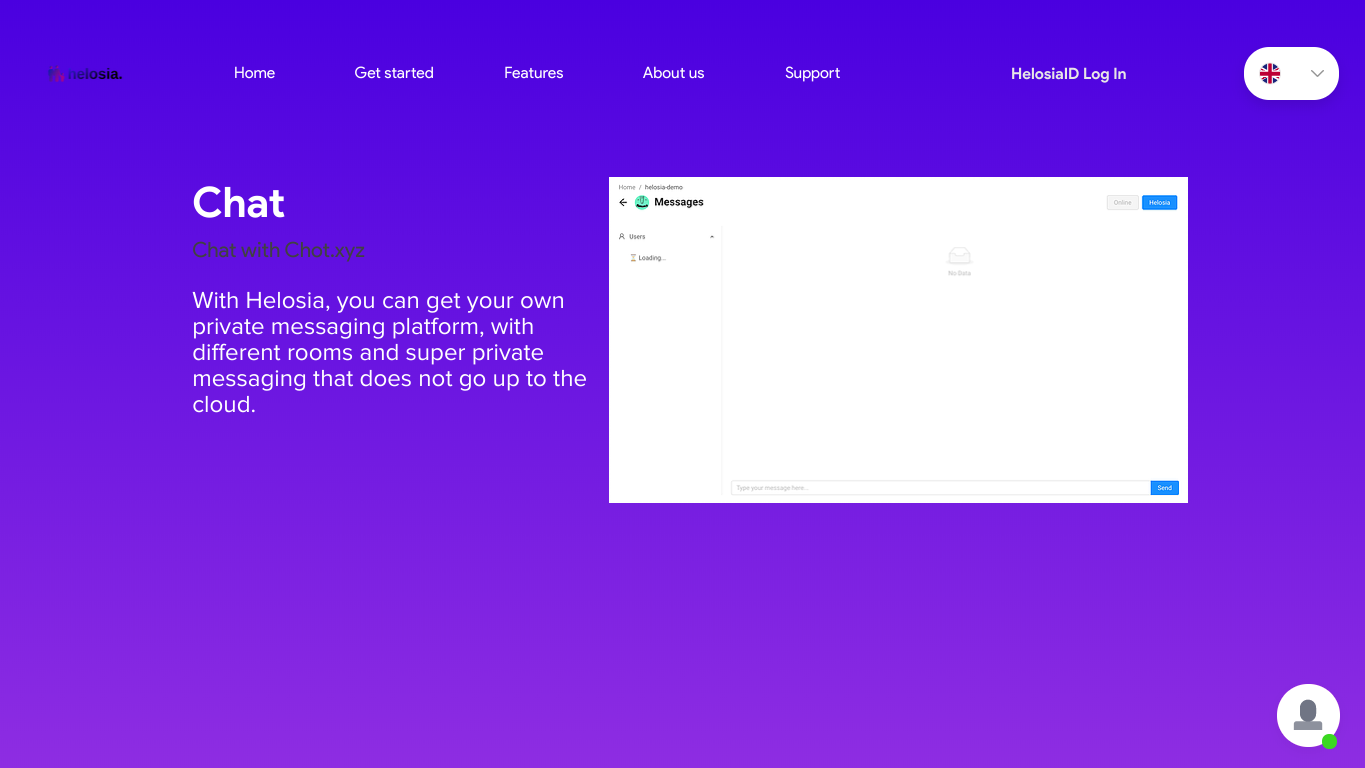Navigate to About us
The image size is (1365, 768).
(x=673, y=73)
